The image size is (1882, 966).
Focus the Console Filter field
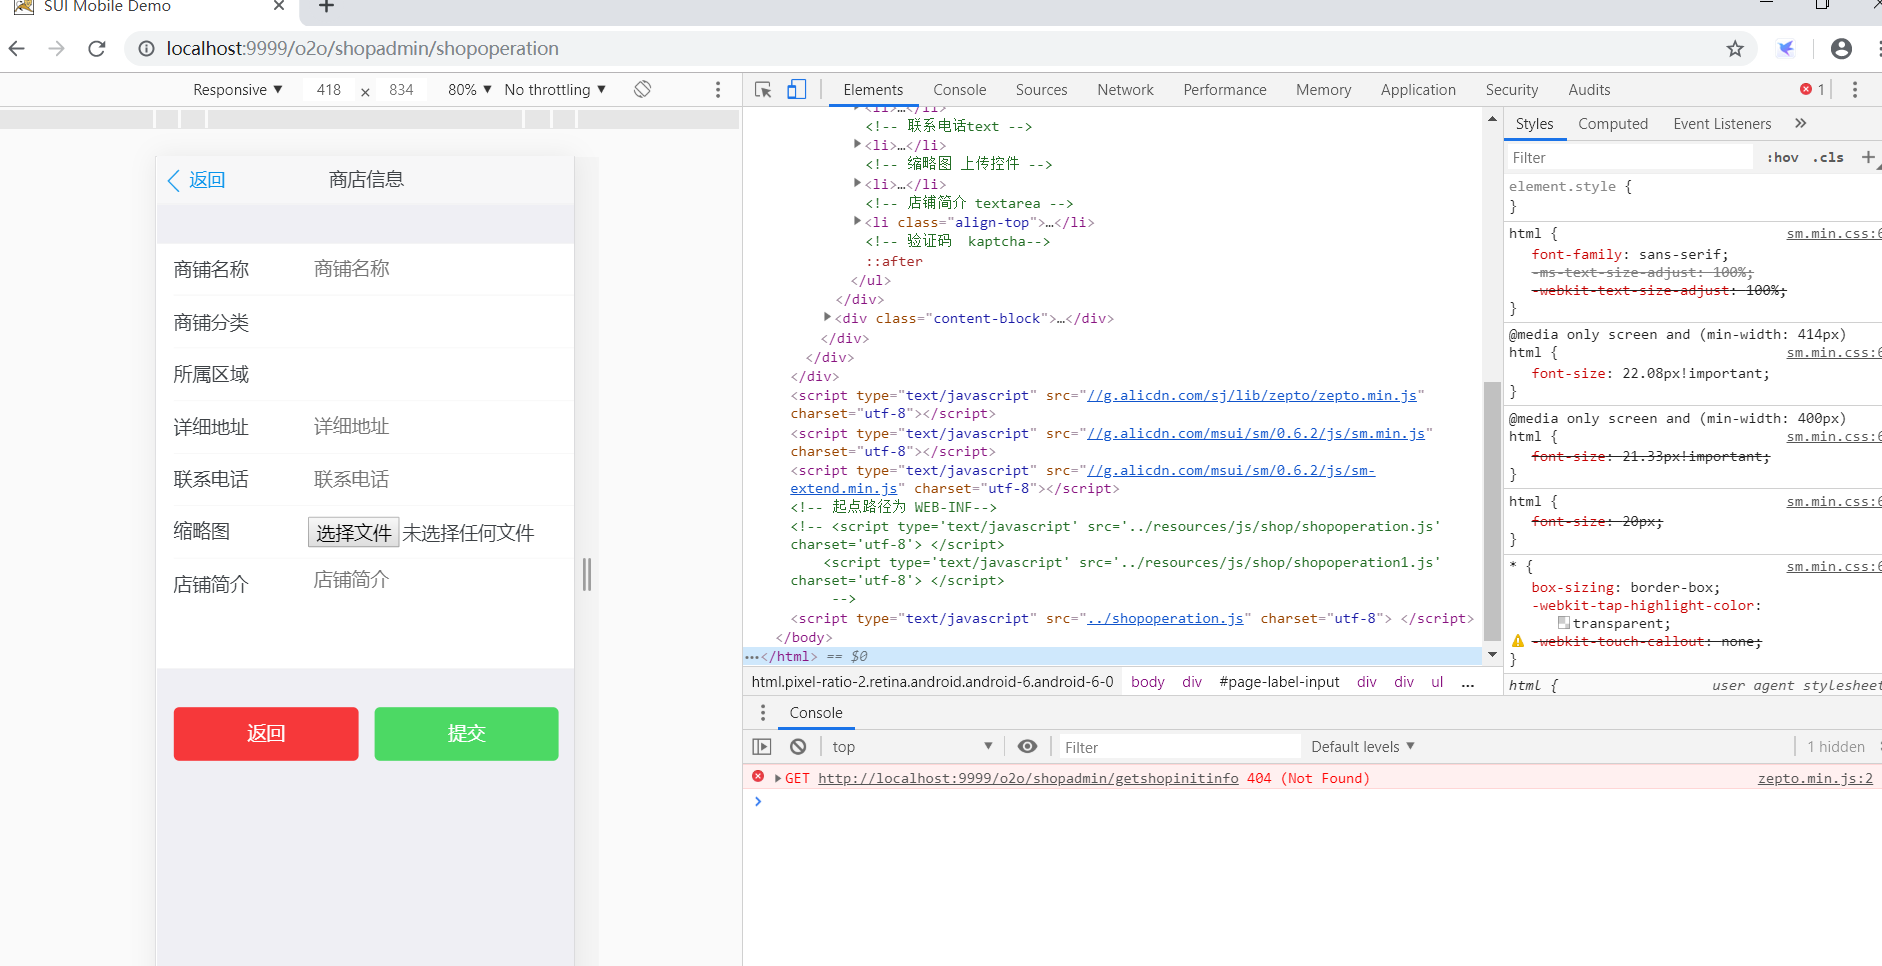[x=1179, y=747]
